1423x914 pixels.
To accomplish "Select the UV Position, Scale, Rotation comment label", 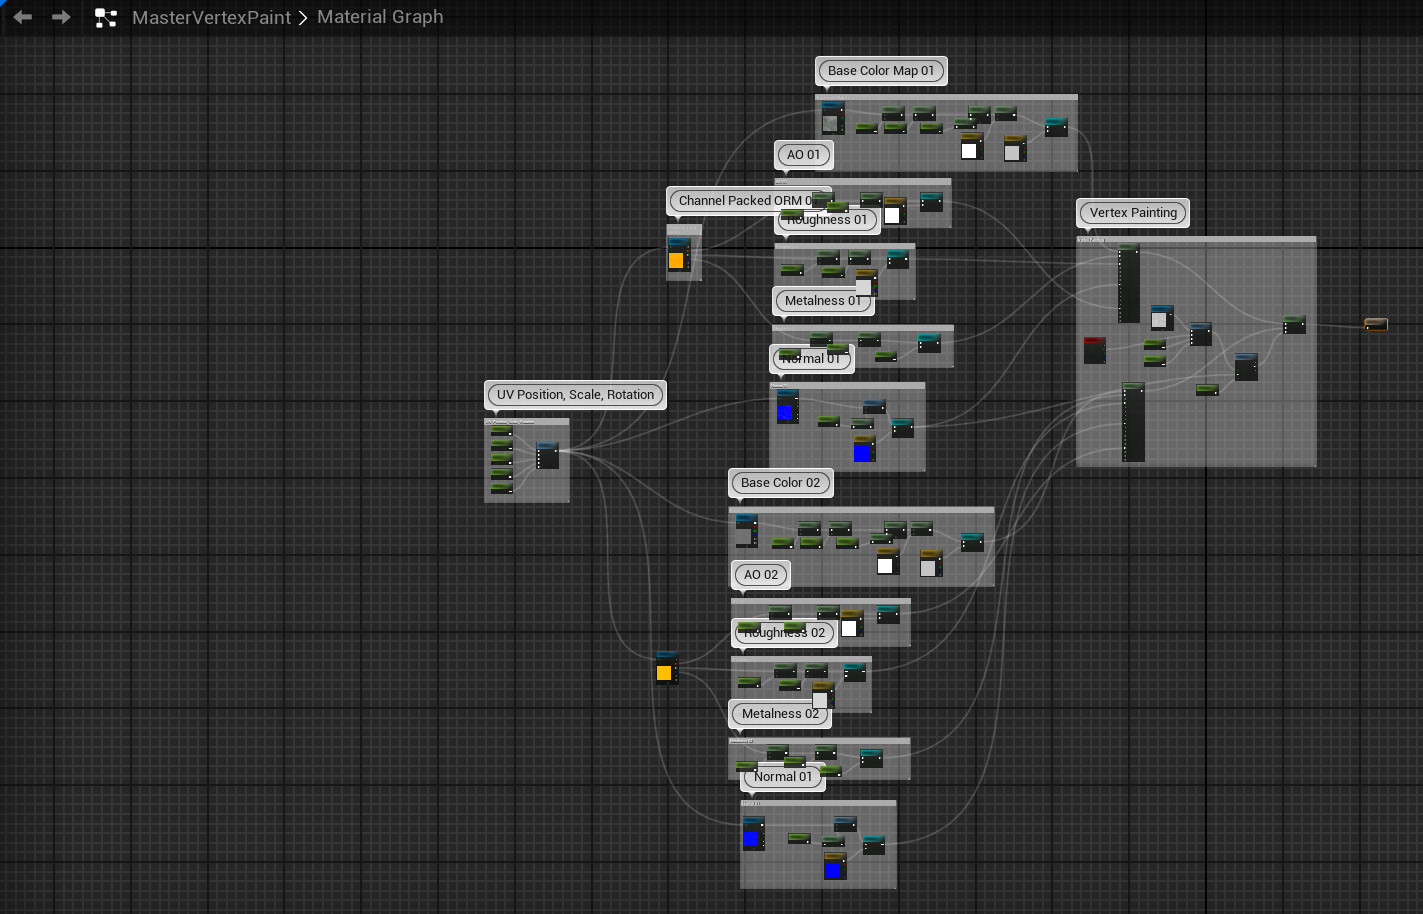I will pyautogui.click(x=575, y=395).
